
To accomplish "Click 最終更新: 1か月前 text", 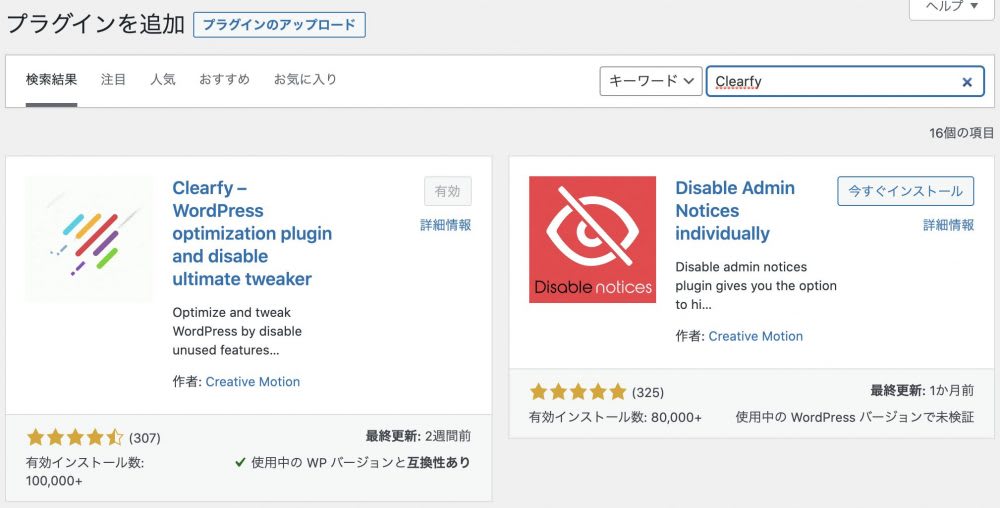I will coord(922,390).
